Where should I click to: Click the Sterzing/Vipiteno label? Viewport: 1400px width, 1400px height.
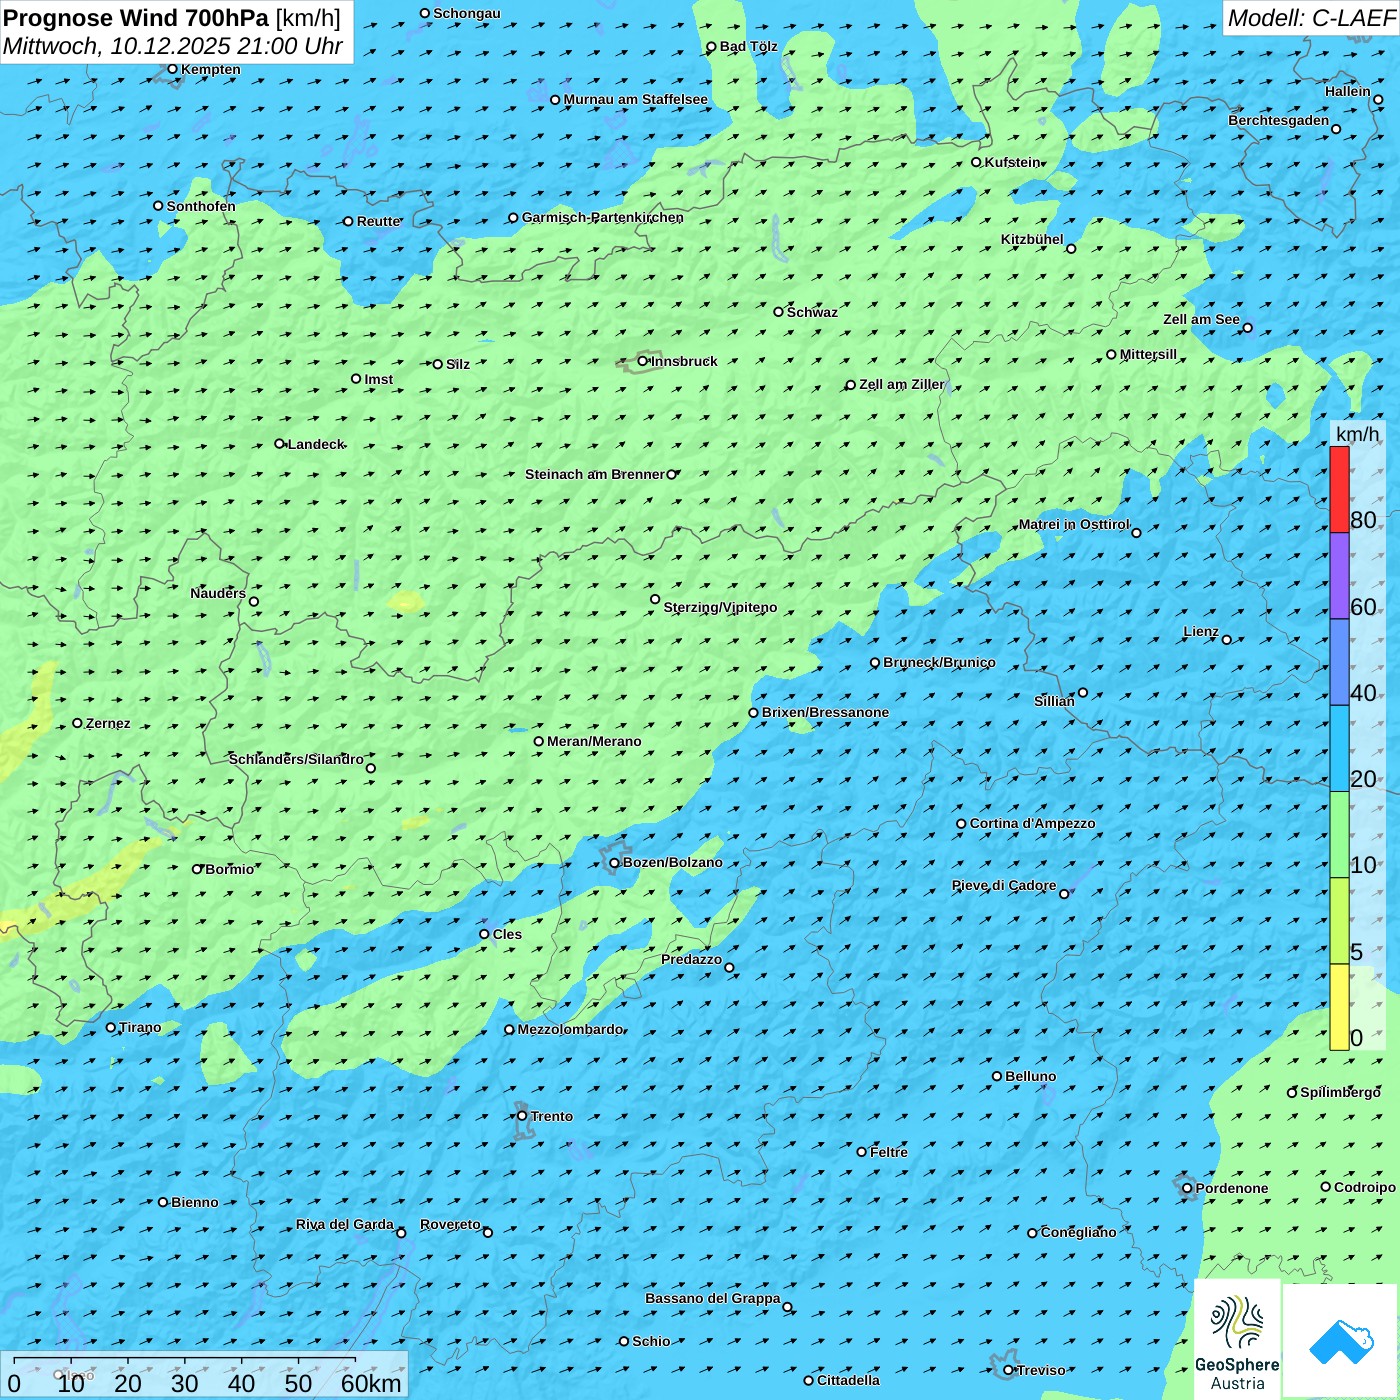pos(720,607)
